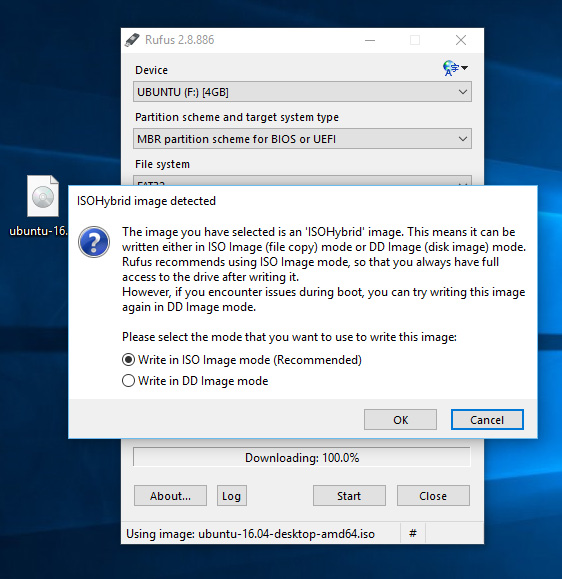The width and height of the screenshot is (562, 579).
Task: Open the Log window
Action: click(x=232, y=496)
